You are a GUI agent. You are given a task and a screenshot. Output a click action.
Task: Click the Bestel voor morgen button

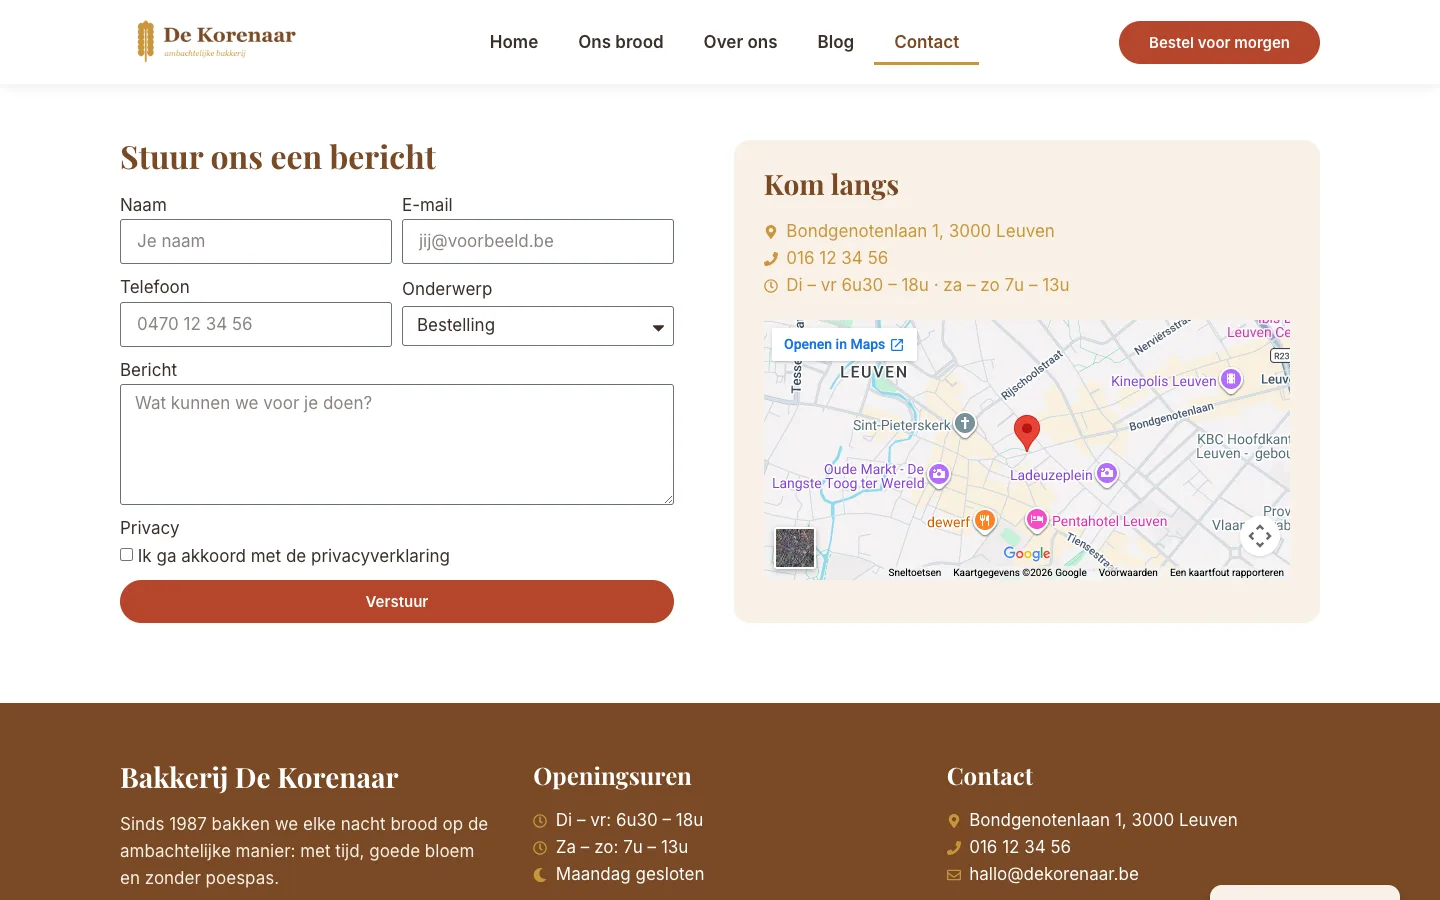coord(1219,42)
